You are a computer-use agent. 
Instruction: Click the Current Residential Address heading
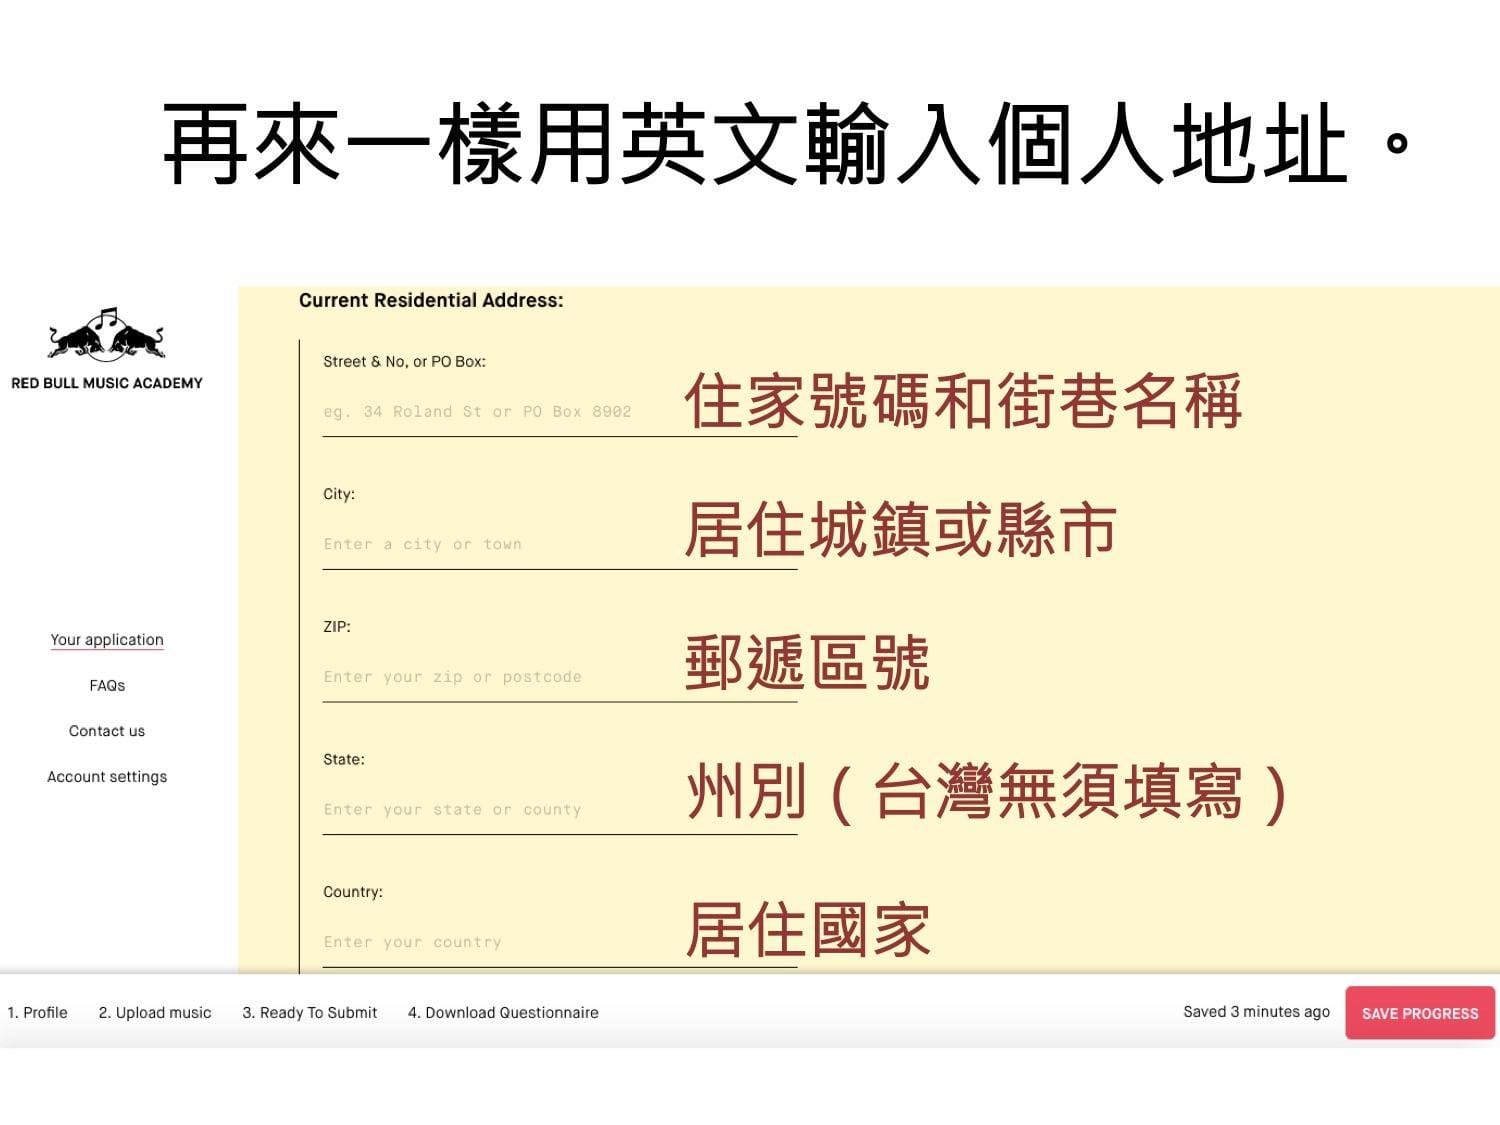[431, 300]
